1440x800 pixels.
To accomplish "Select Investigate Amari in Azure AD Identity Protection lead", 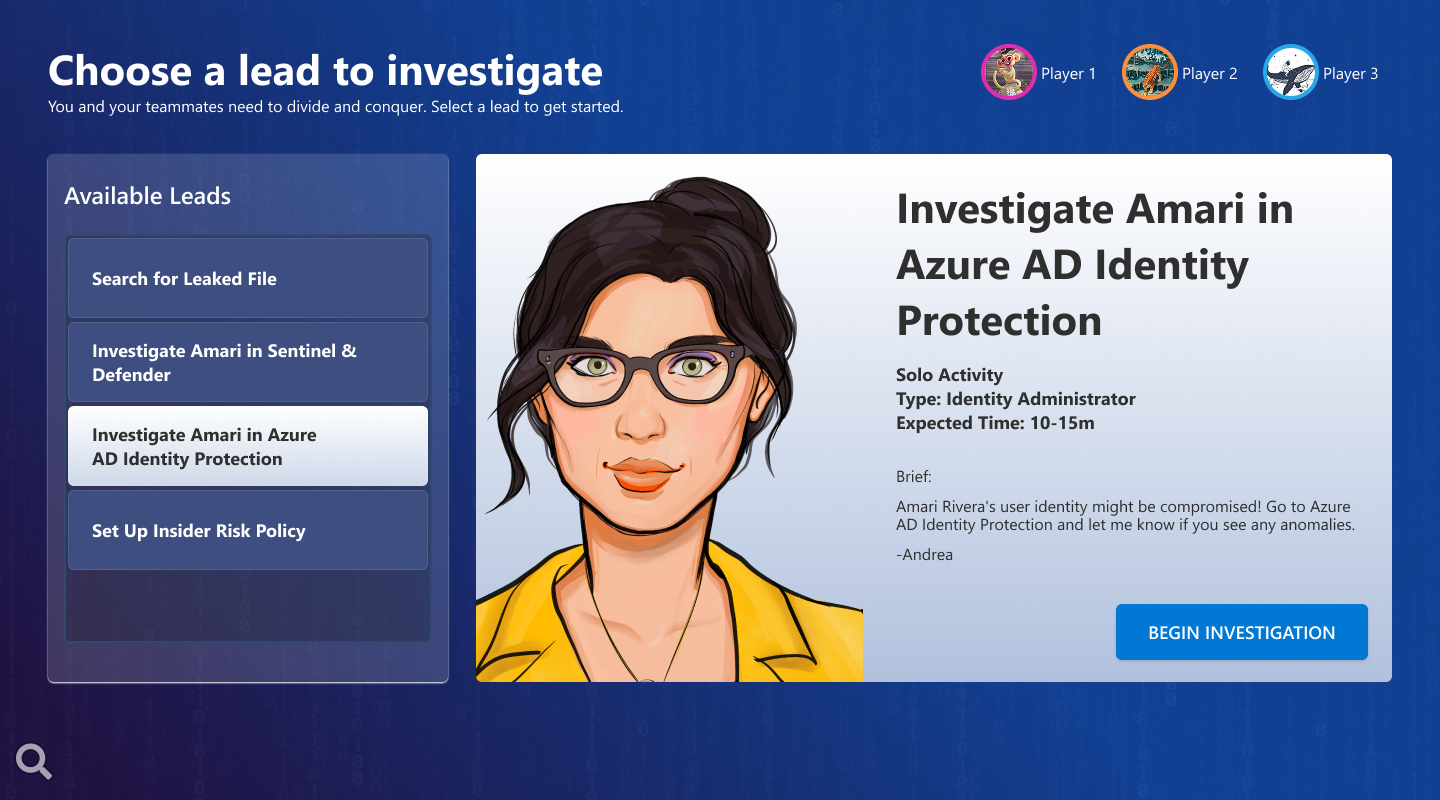I will pos(248,446).
